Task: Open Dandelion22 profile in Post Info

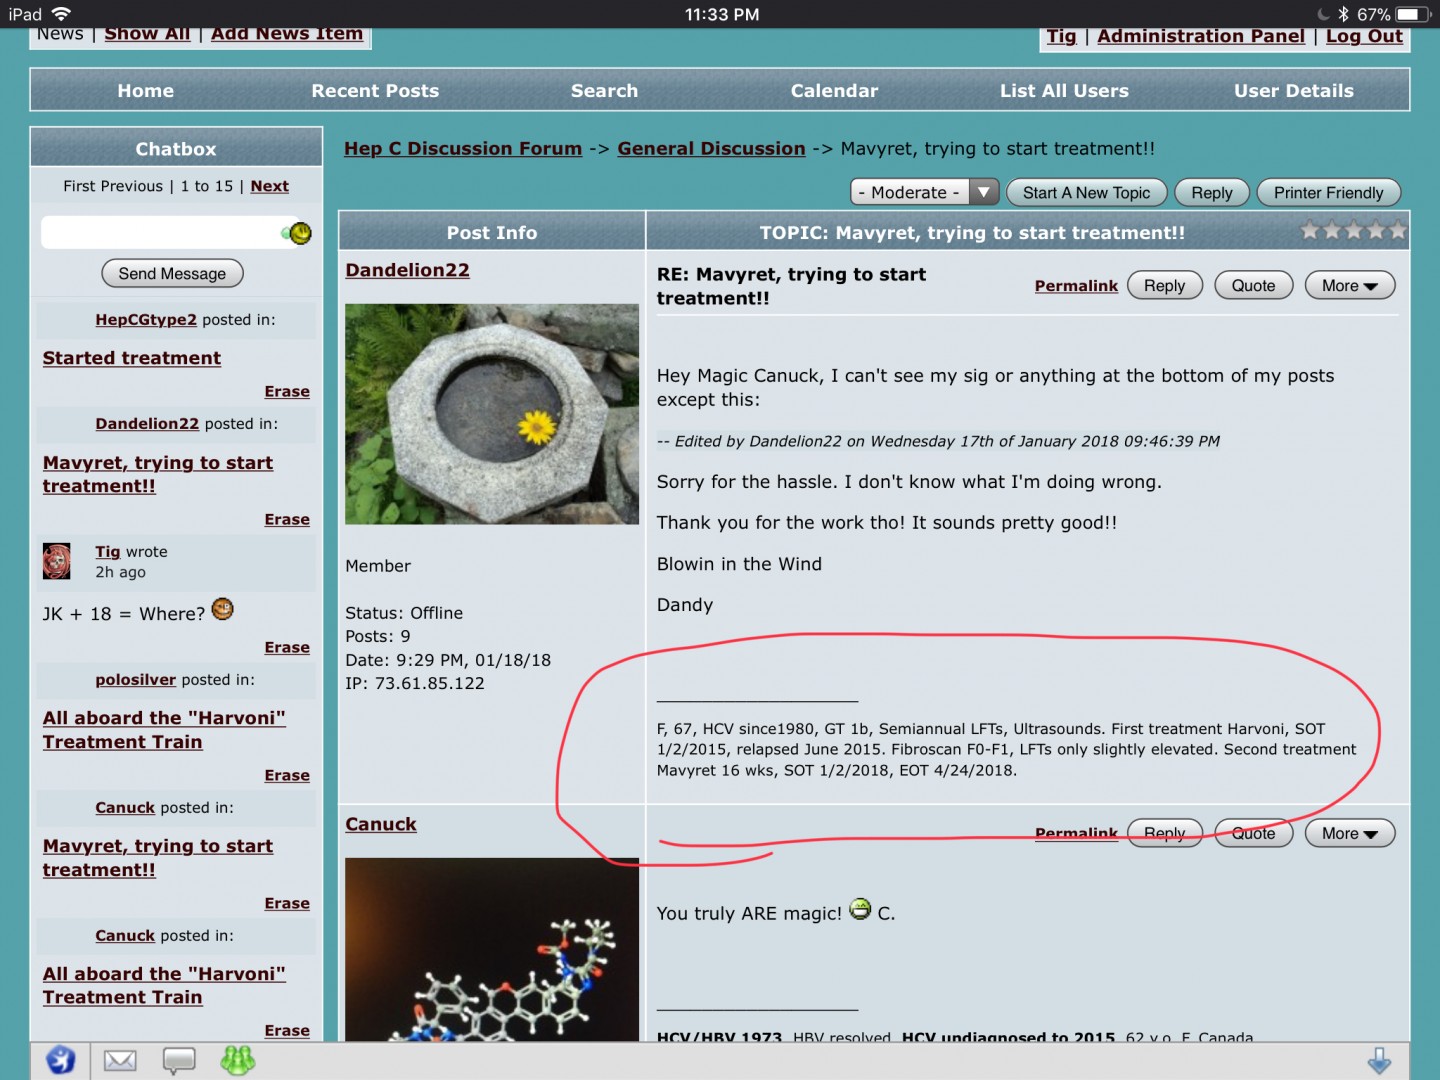Action: tap(407, 270)
